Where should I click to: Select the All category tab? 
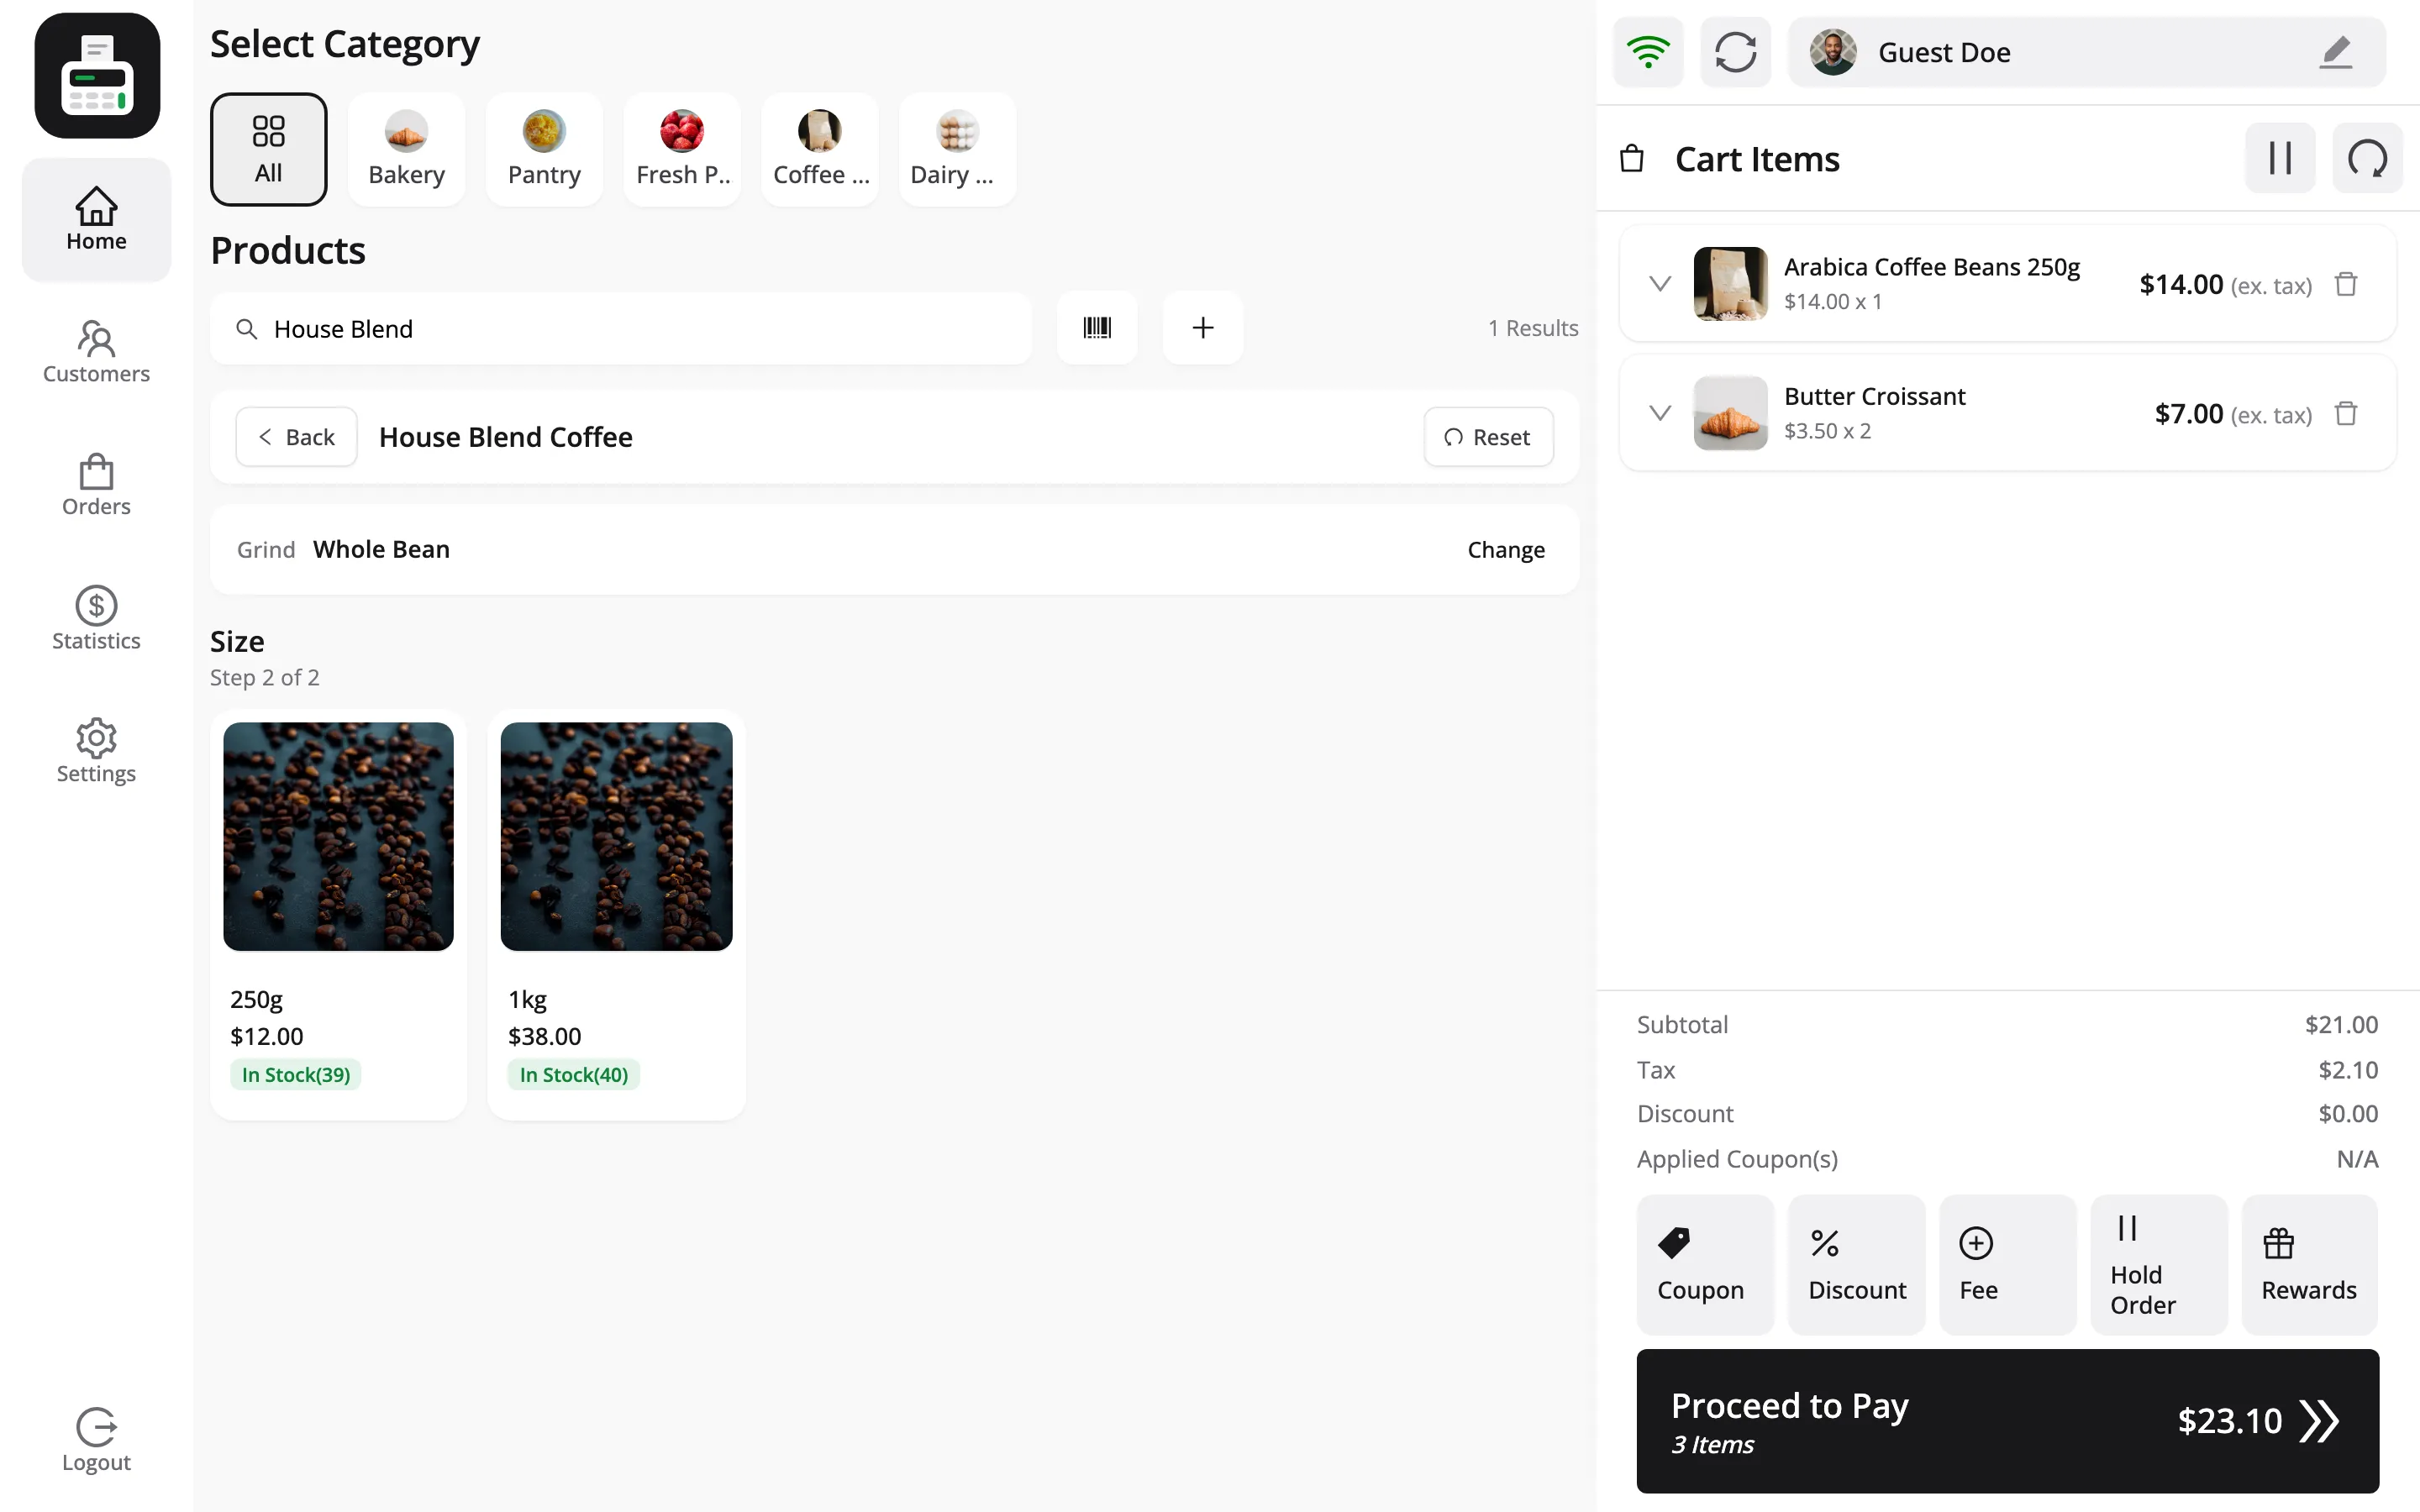click(x=268, y=150)
